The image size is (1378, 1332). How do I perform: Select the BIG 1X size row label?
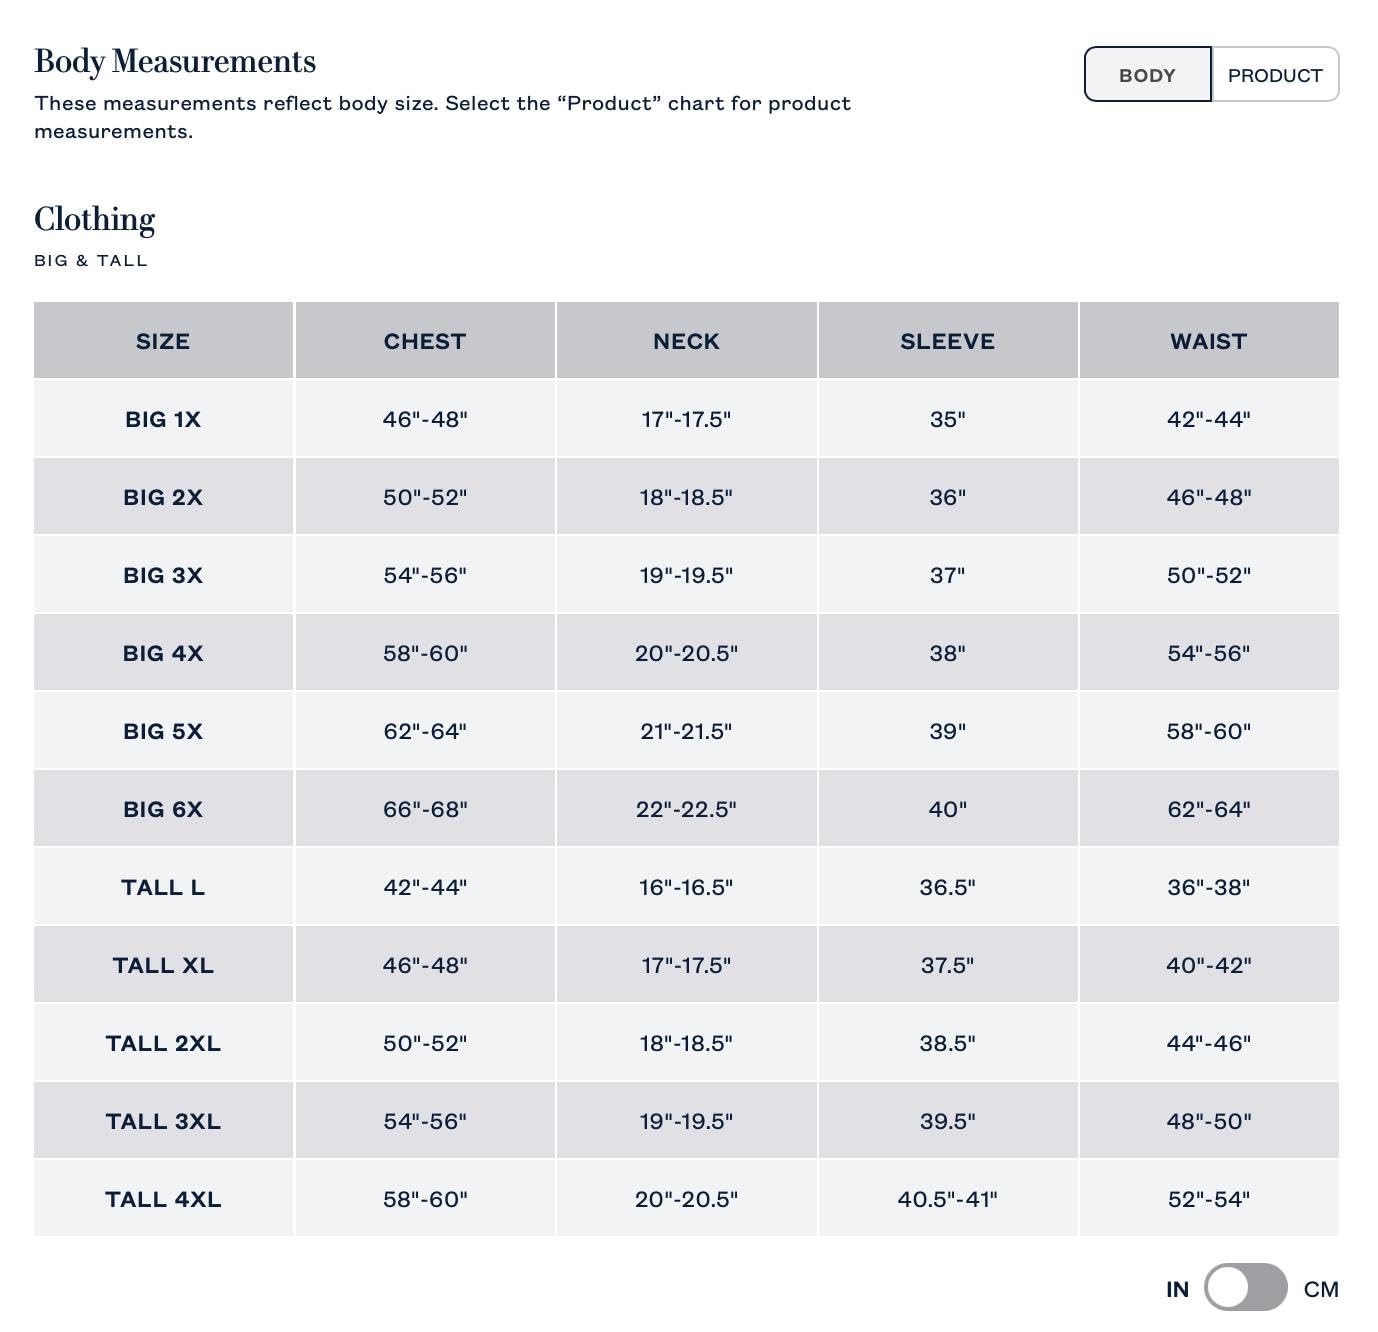(x=163, y=419)
